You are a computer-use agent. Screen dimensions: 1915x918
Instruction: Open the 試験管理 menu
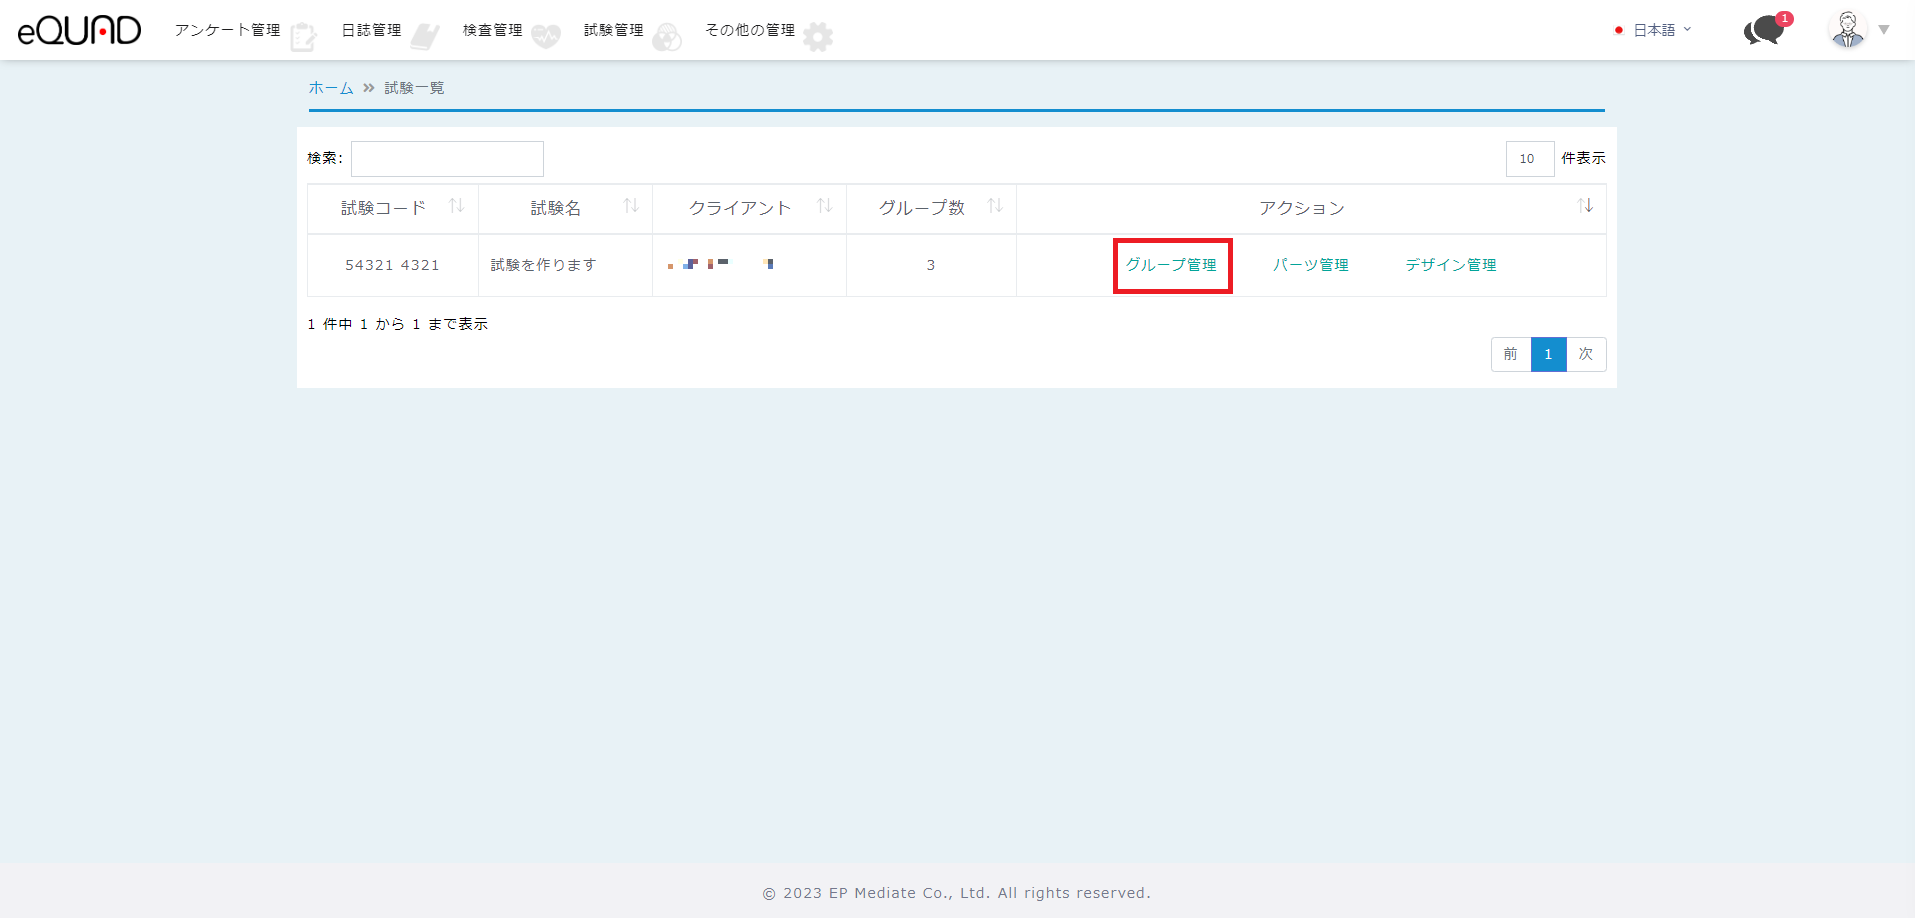[613, 30]
